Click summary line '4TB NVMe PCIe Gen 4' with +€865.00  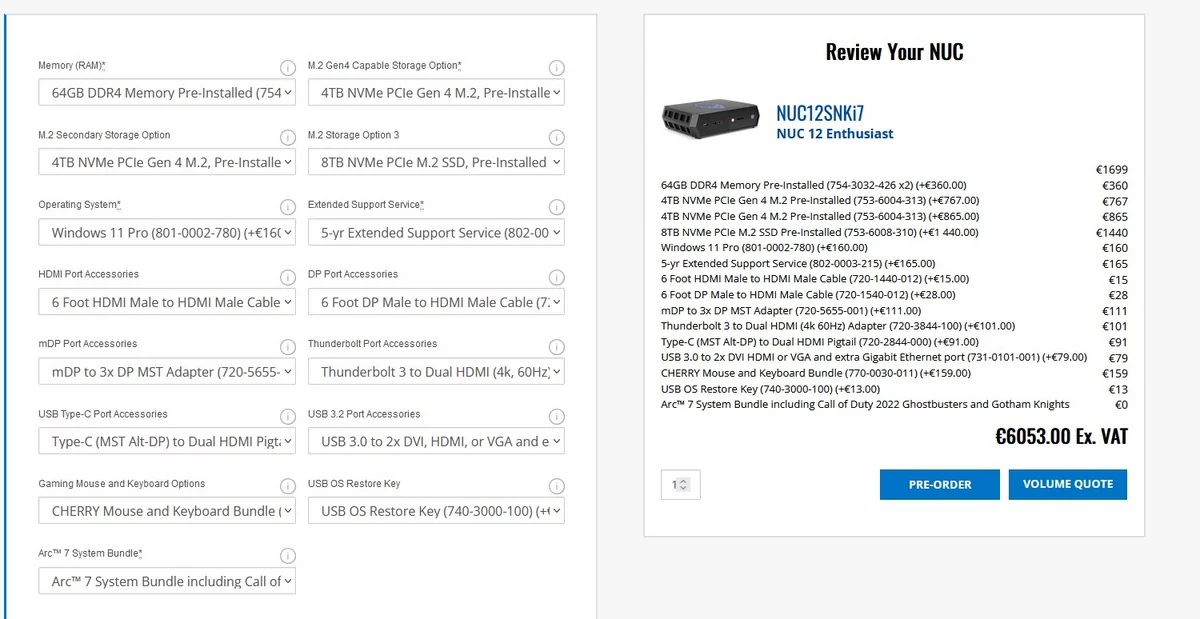[820, 217]
